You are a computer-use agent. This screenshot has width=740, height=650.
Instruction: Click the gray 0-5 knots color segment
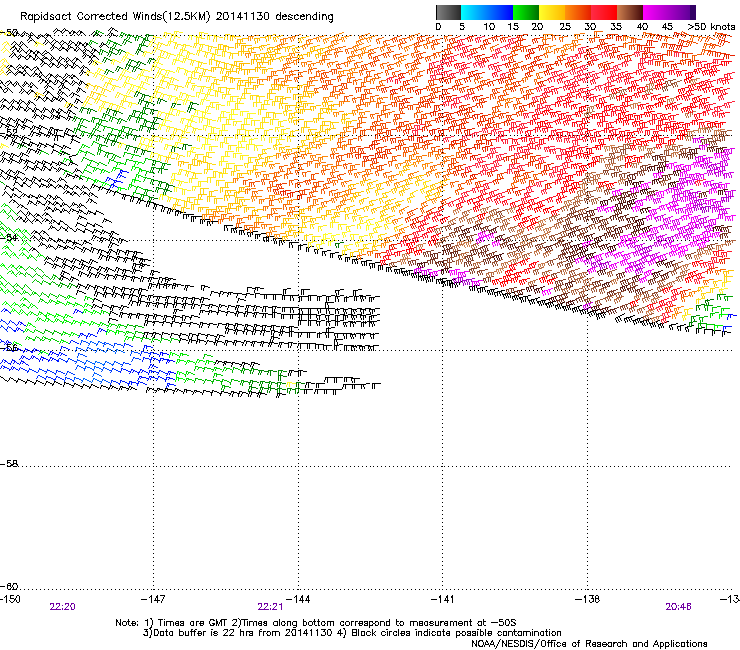(448, 12)
